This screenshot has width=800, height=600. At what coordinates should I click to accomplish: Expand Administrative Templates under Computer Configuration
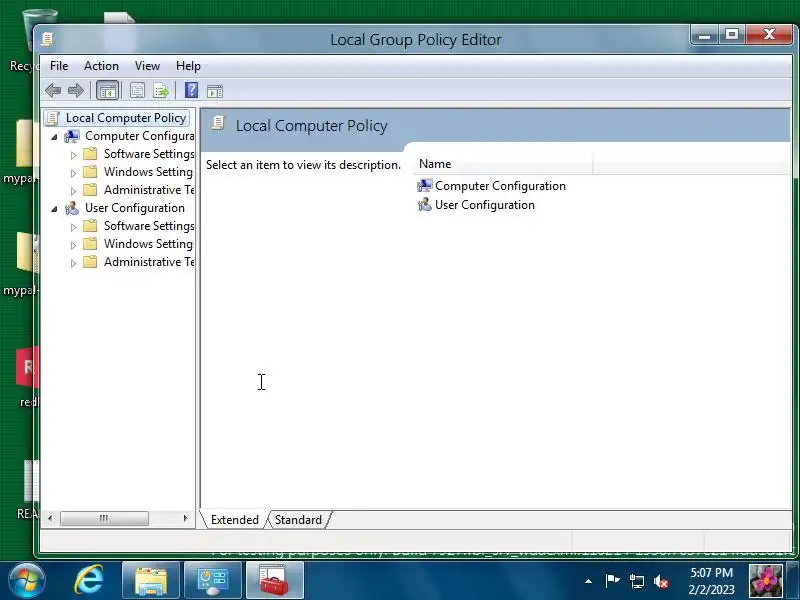73,191
